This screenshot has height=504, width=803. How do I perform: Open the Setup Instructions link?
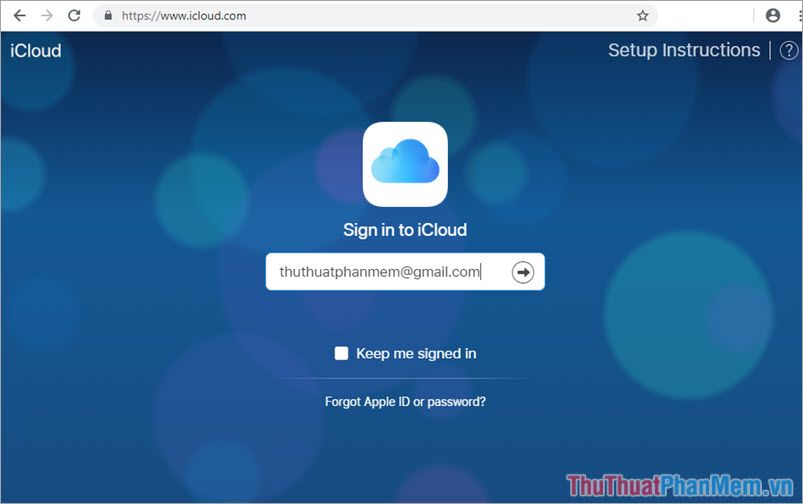(x=684, y=50)
